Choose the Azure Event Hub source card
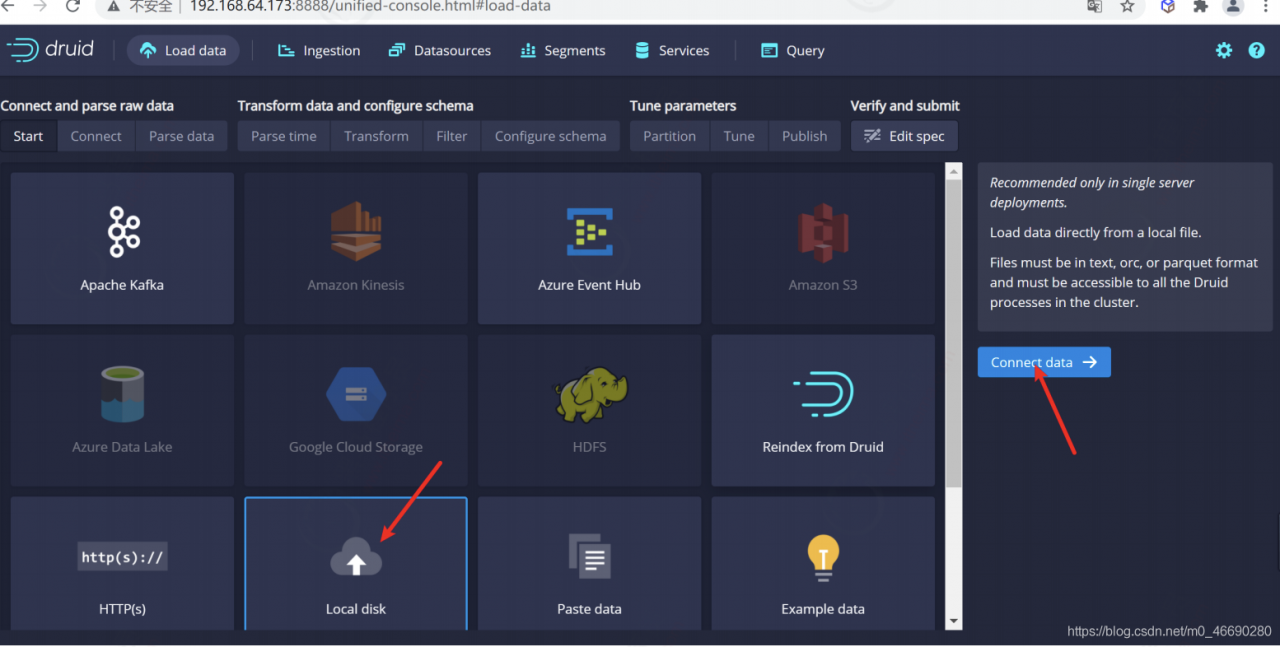Screen dimensions: 1280x647 [589, 248]
